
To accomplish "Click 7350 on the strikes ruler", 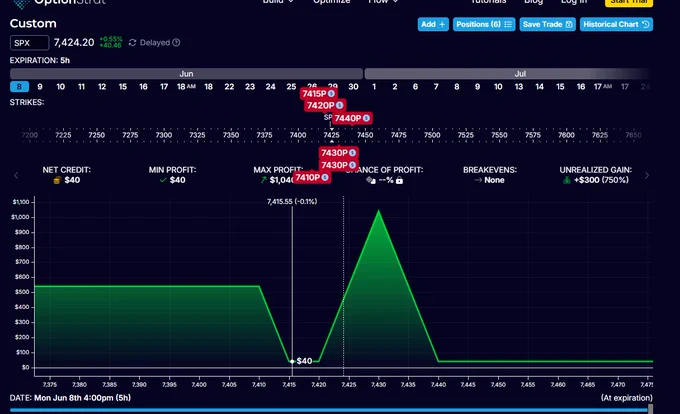I will click(x=231, y=135).
